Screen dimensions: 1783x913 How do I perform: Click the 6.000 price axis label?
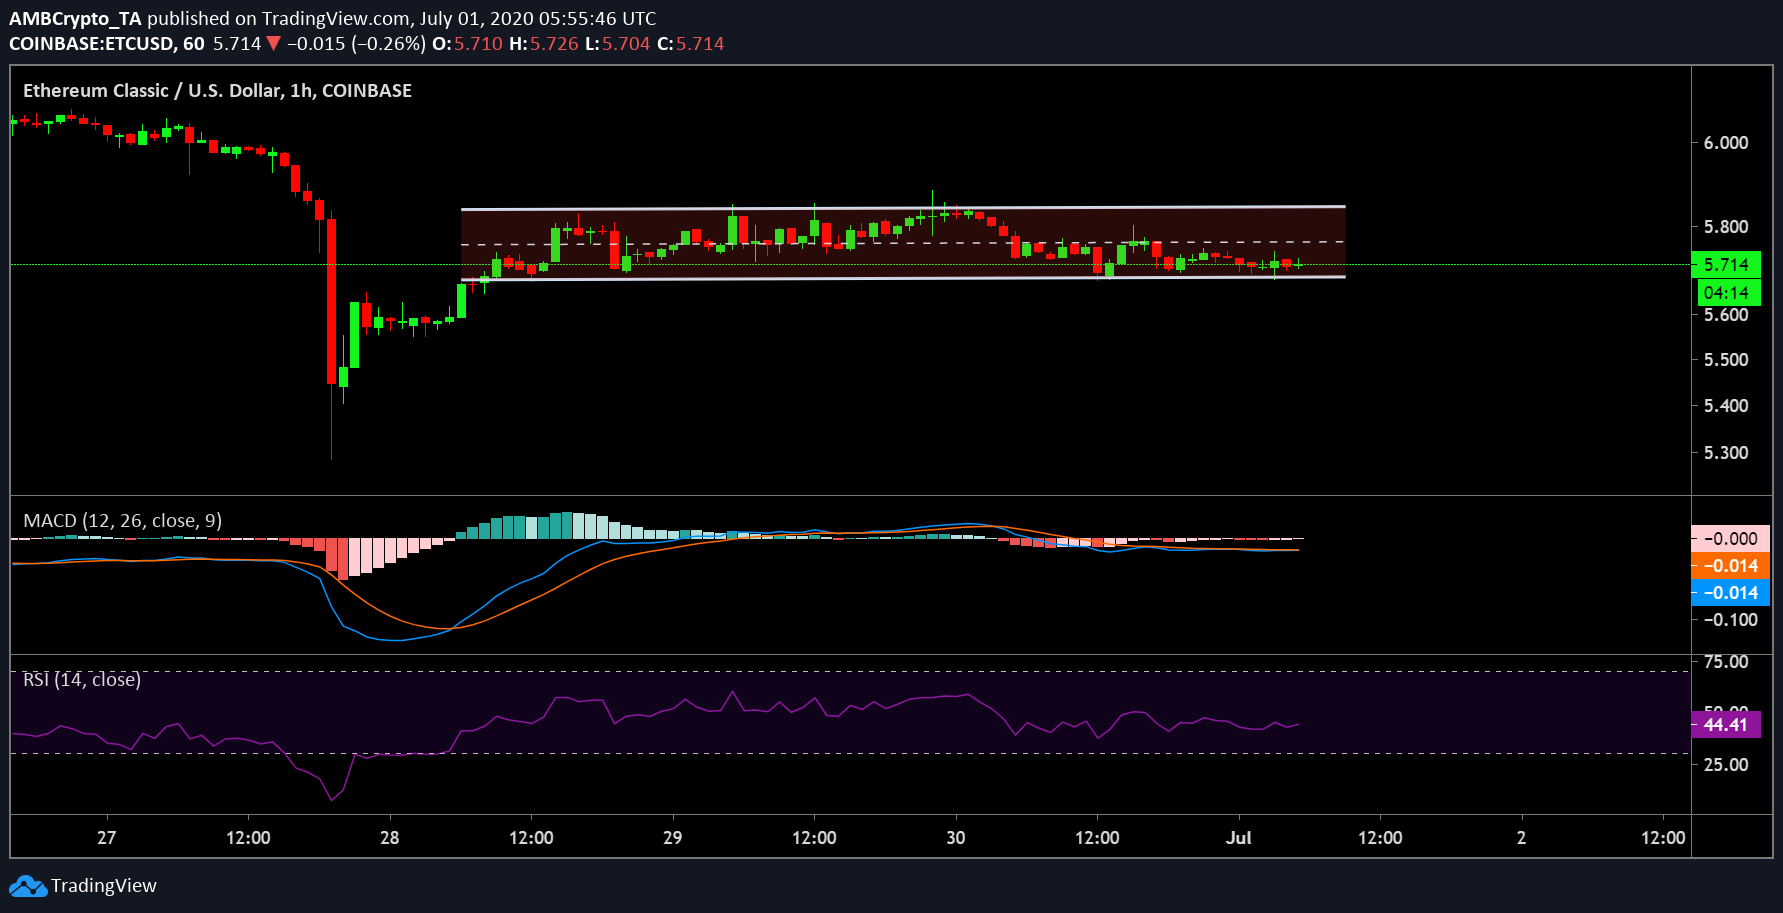(x=1726, y=143)
